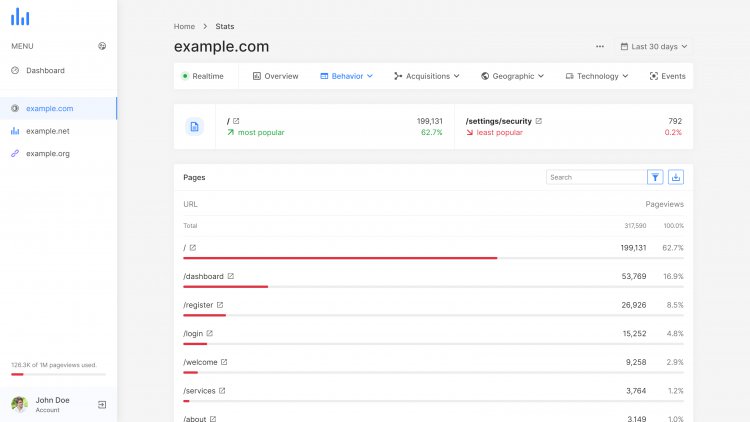Expand the Acquisitions dropdown chevron
Image resolution: width=750 pixels, height=422 pixels.
(456, 76)
